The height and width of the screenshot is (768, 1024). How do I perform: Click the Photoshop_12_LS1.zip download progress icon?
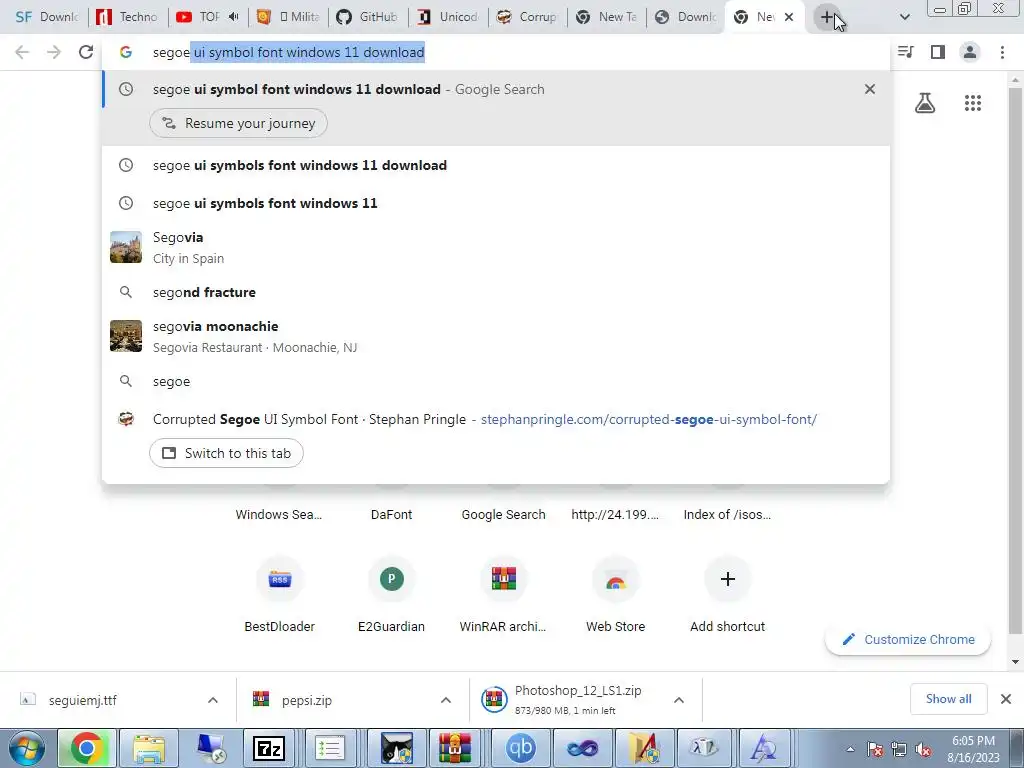pyautogui.click(x=494, y=700)
